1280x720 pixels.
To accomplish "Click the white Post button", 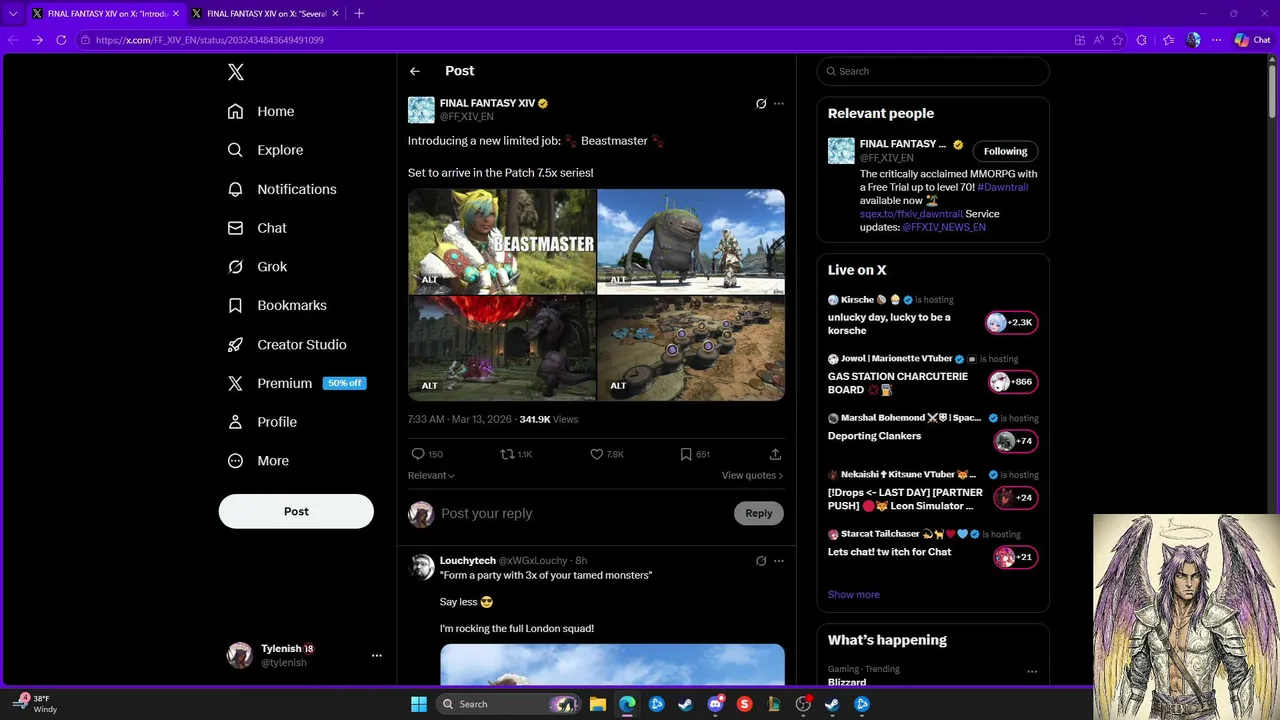I will click(296, 511).
